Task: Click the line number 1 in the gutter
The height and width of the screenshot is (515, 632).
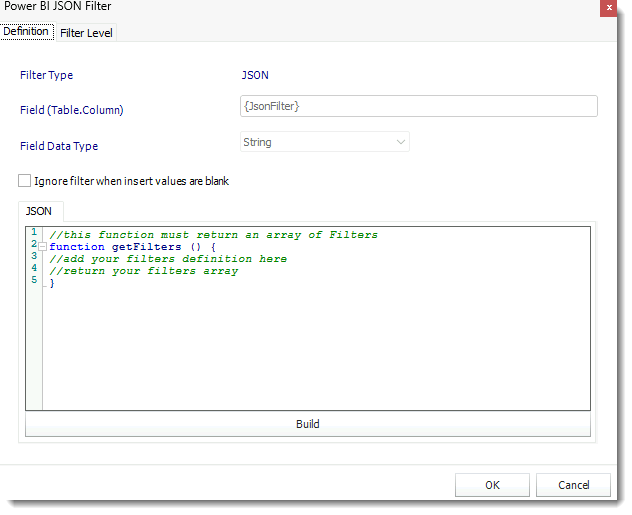Action: [x=34, y=232]
